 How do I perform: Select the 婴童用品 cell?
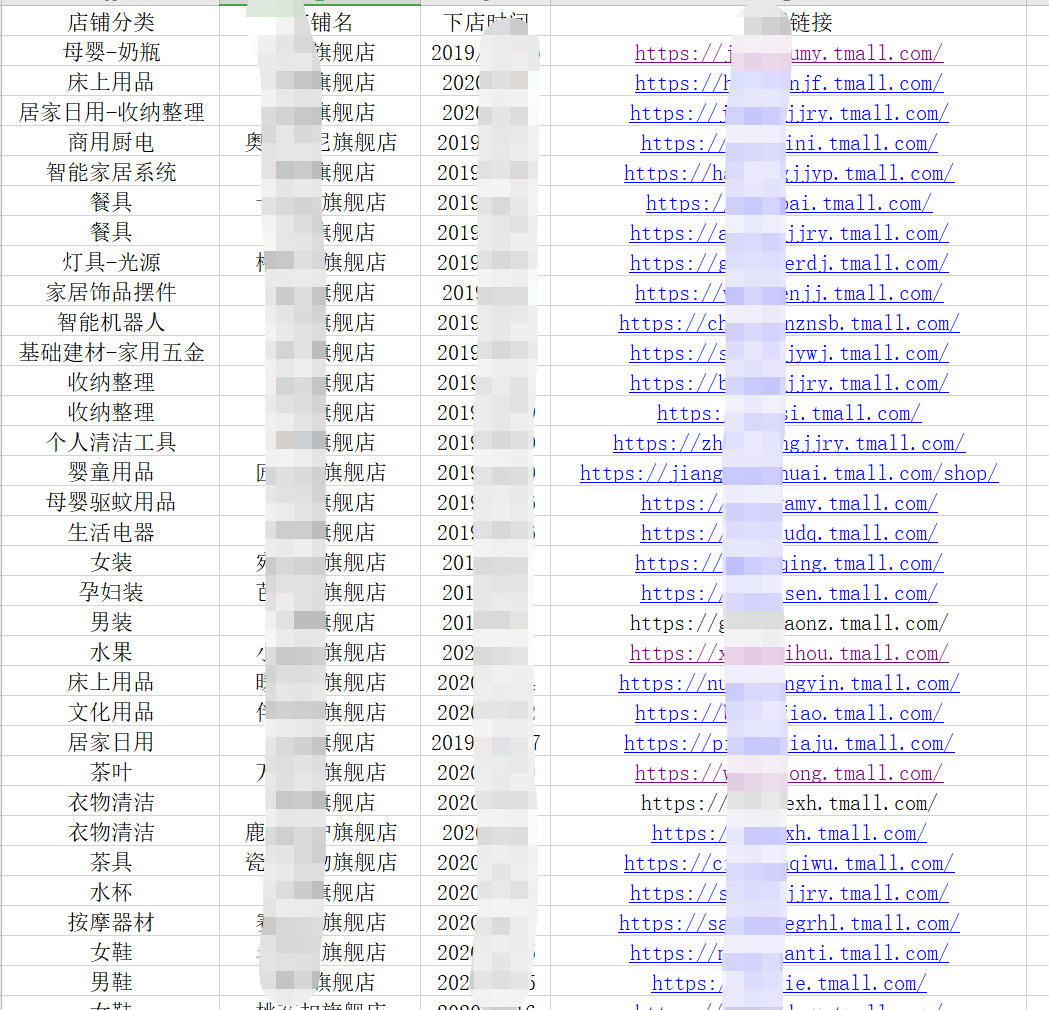(110, 472)
